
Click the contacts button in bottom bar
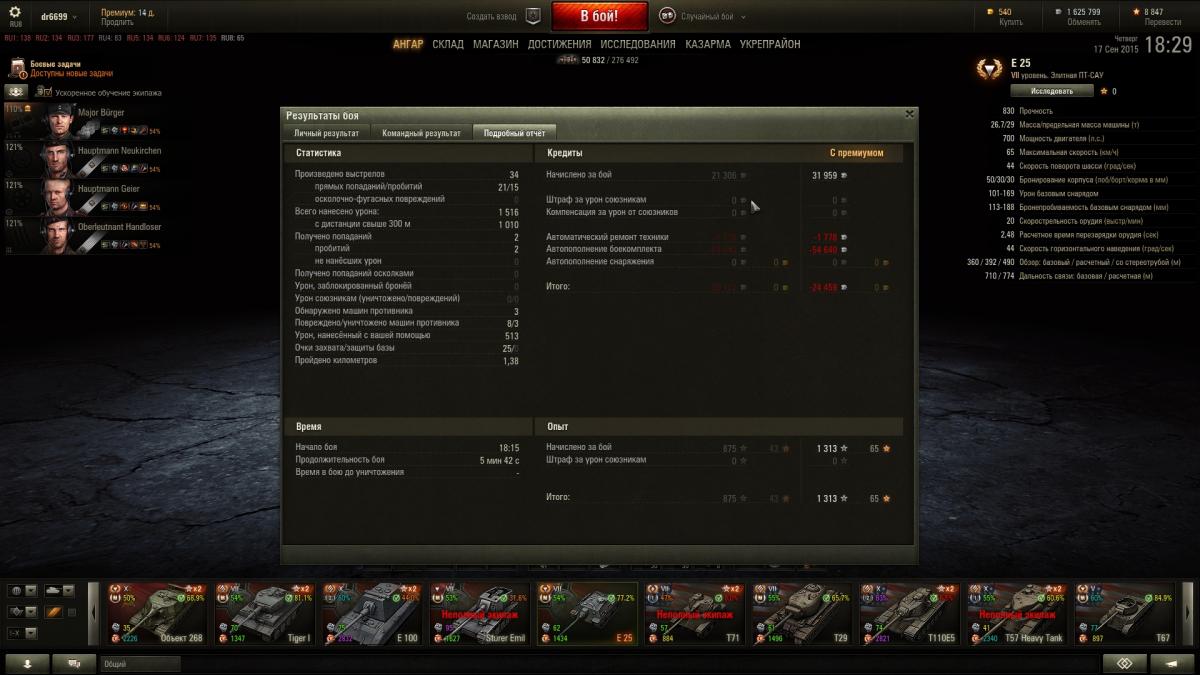pos(28,664)
